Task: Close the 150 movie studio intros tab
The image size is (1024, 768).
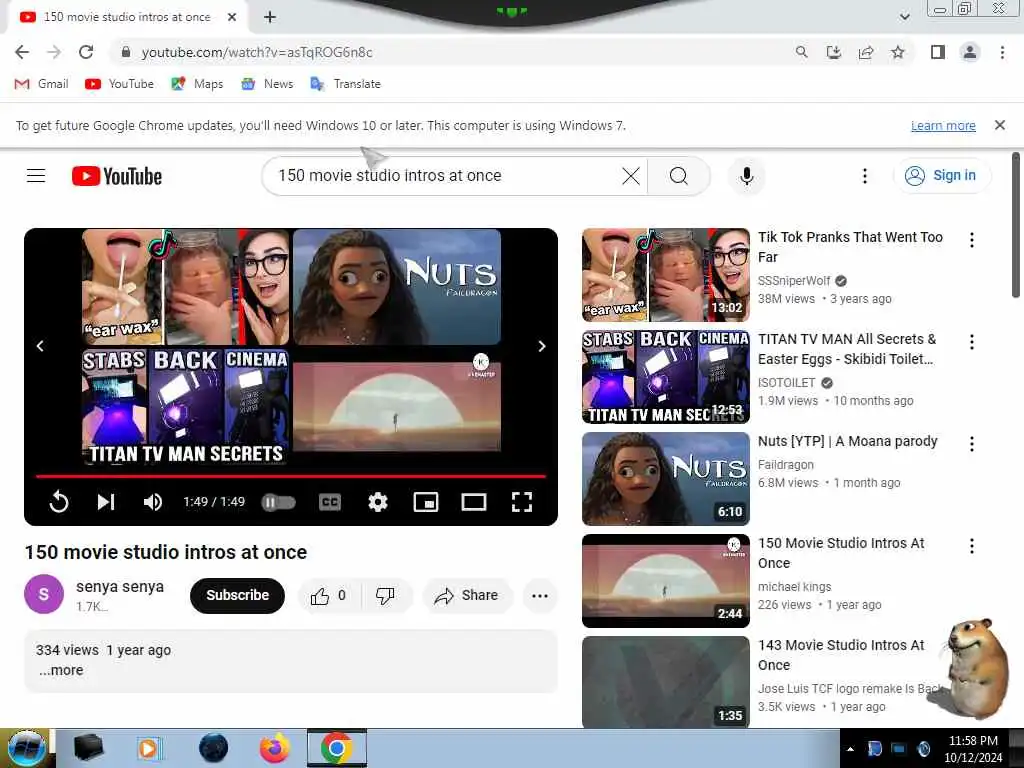Action: pos(232,17)
